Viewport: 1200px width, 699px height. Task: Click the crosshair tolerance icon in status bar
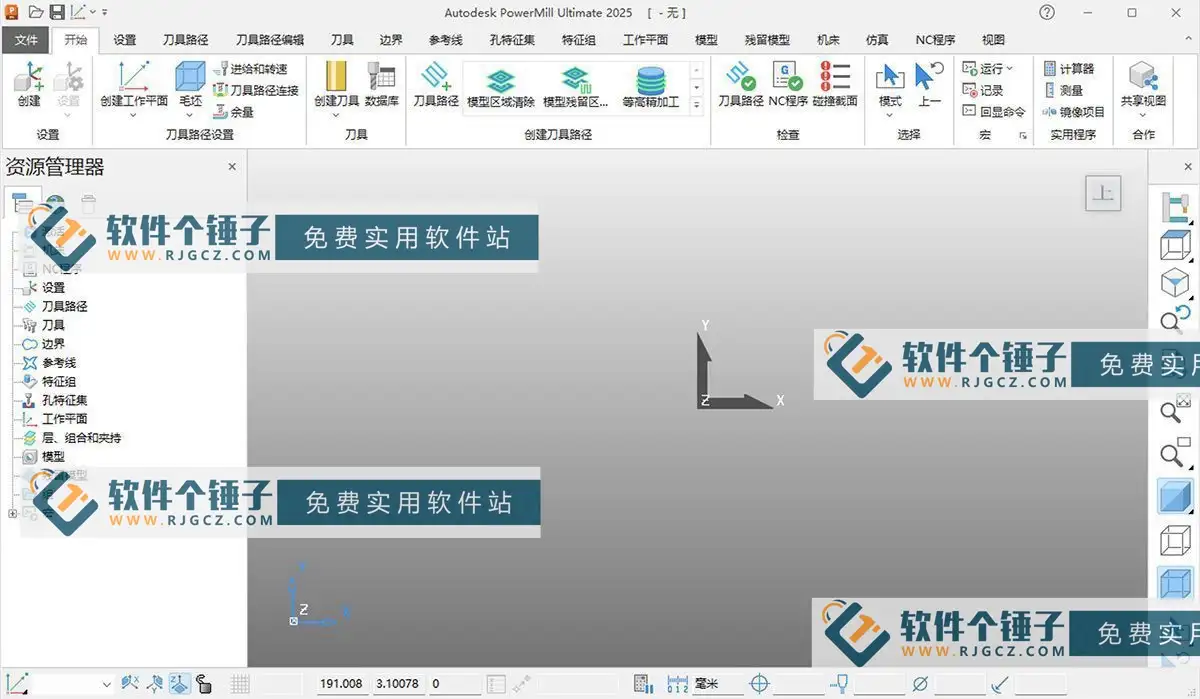760,684
